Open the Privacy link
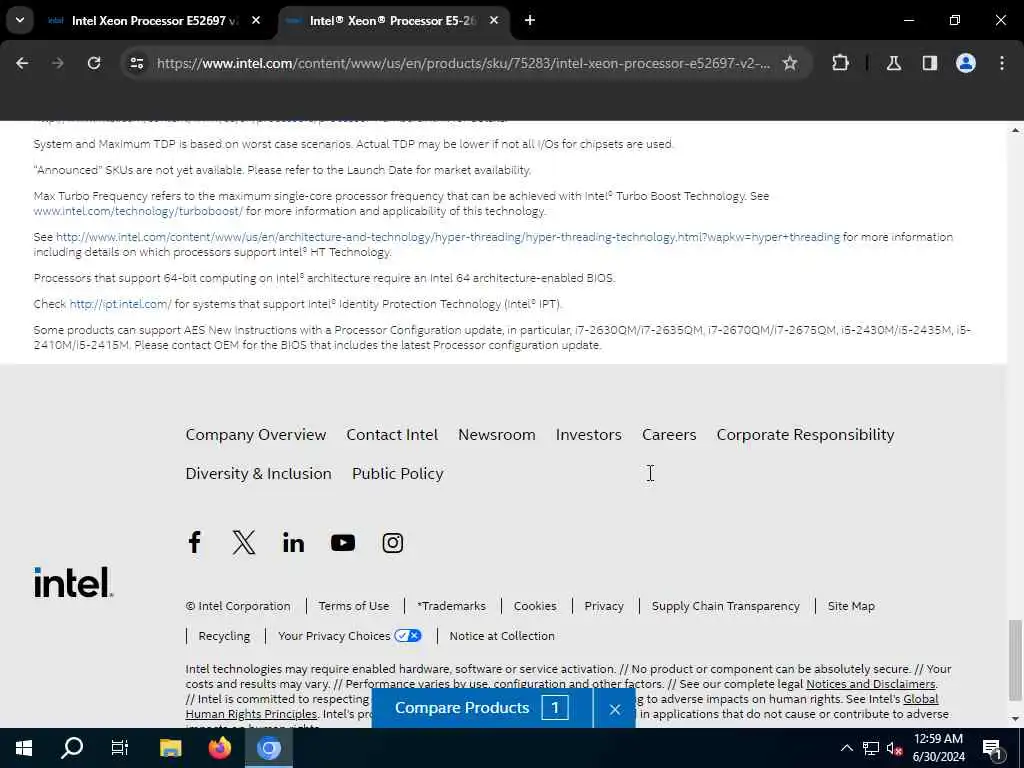Screen dimensions: 1024x768 tap(604, 606)
